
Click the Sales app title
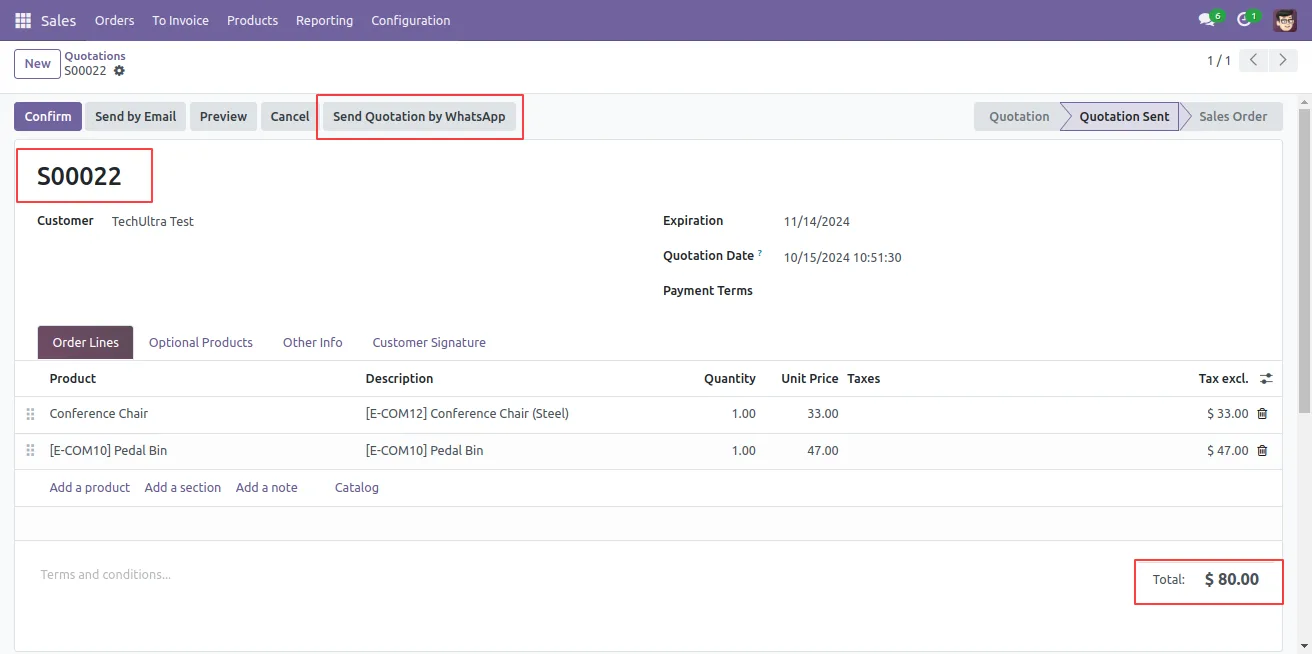pyautogui.click(x=58, y=20)
